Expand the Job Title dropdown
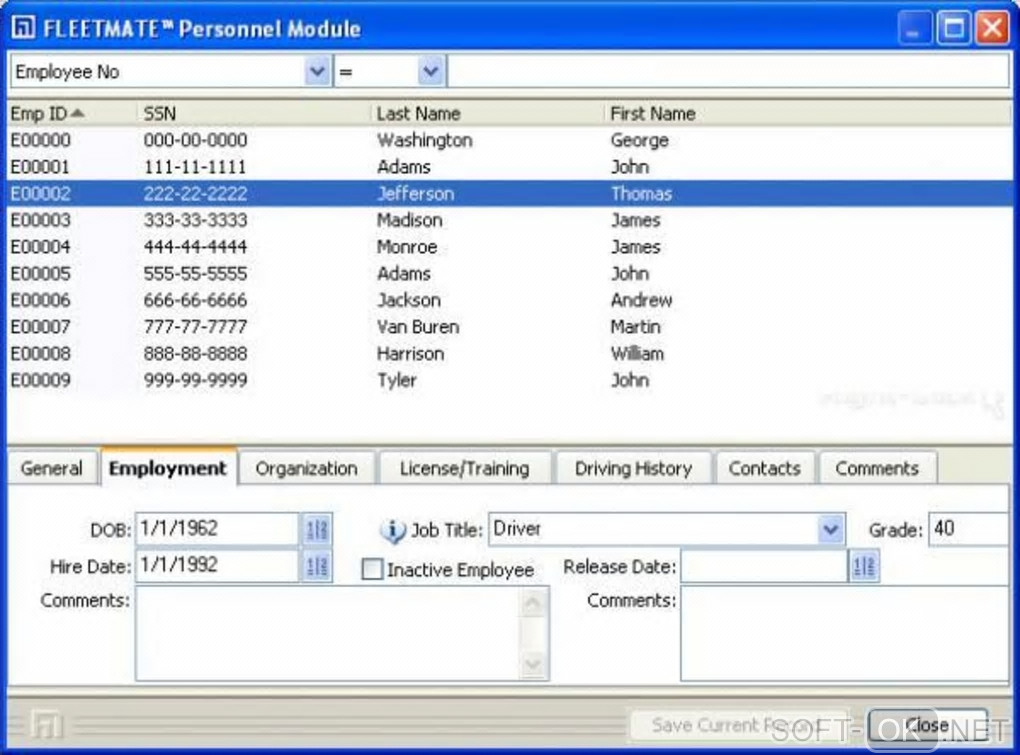Viewport: 1020px width, 755px height. [x=831, y=529]
